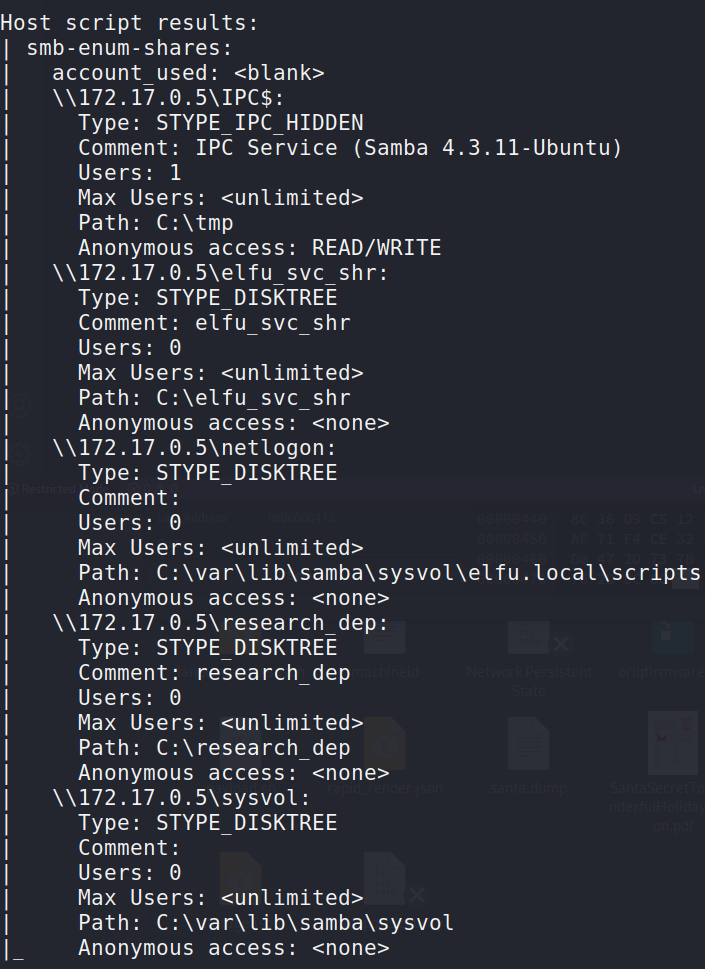The width and height of the screenshot is (705, 969).
Task: Click the \\172.17.0.5\sysvol share heading
Action: click(181, 797)
